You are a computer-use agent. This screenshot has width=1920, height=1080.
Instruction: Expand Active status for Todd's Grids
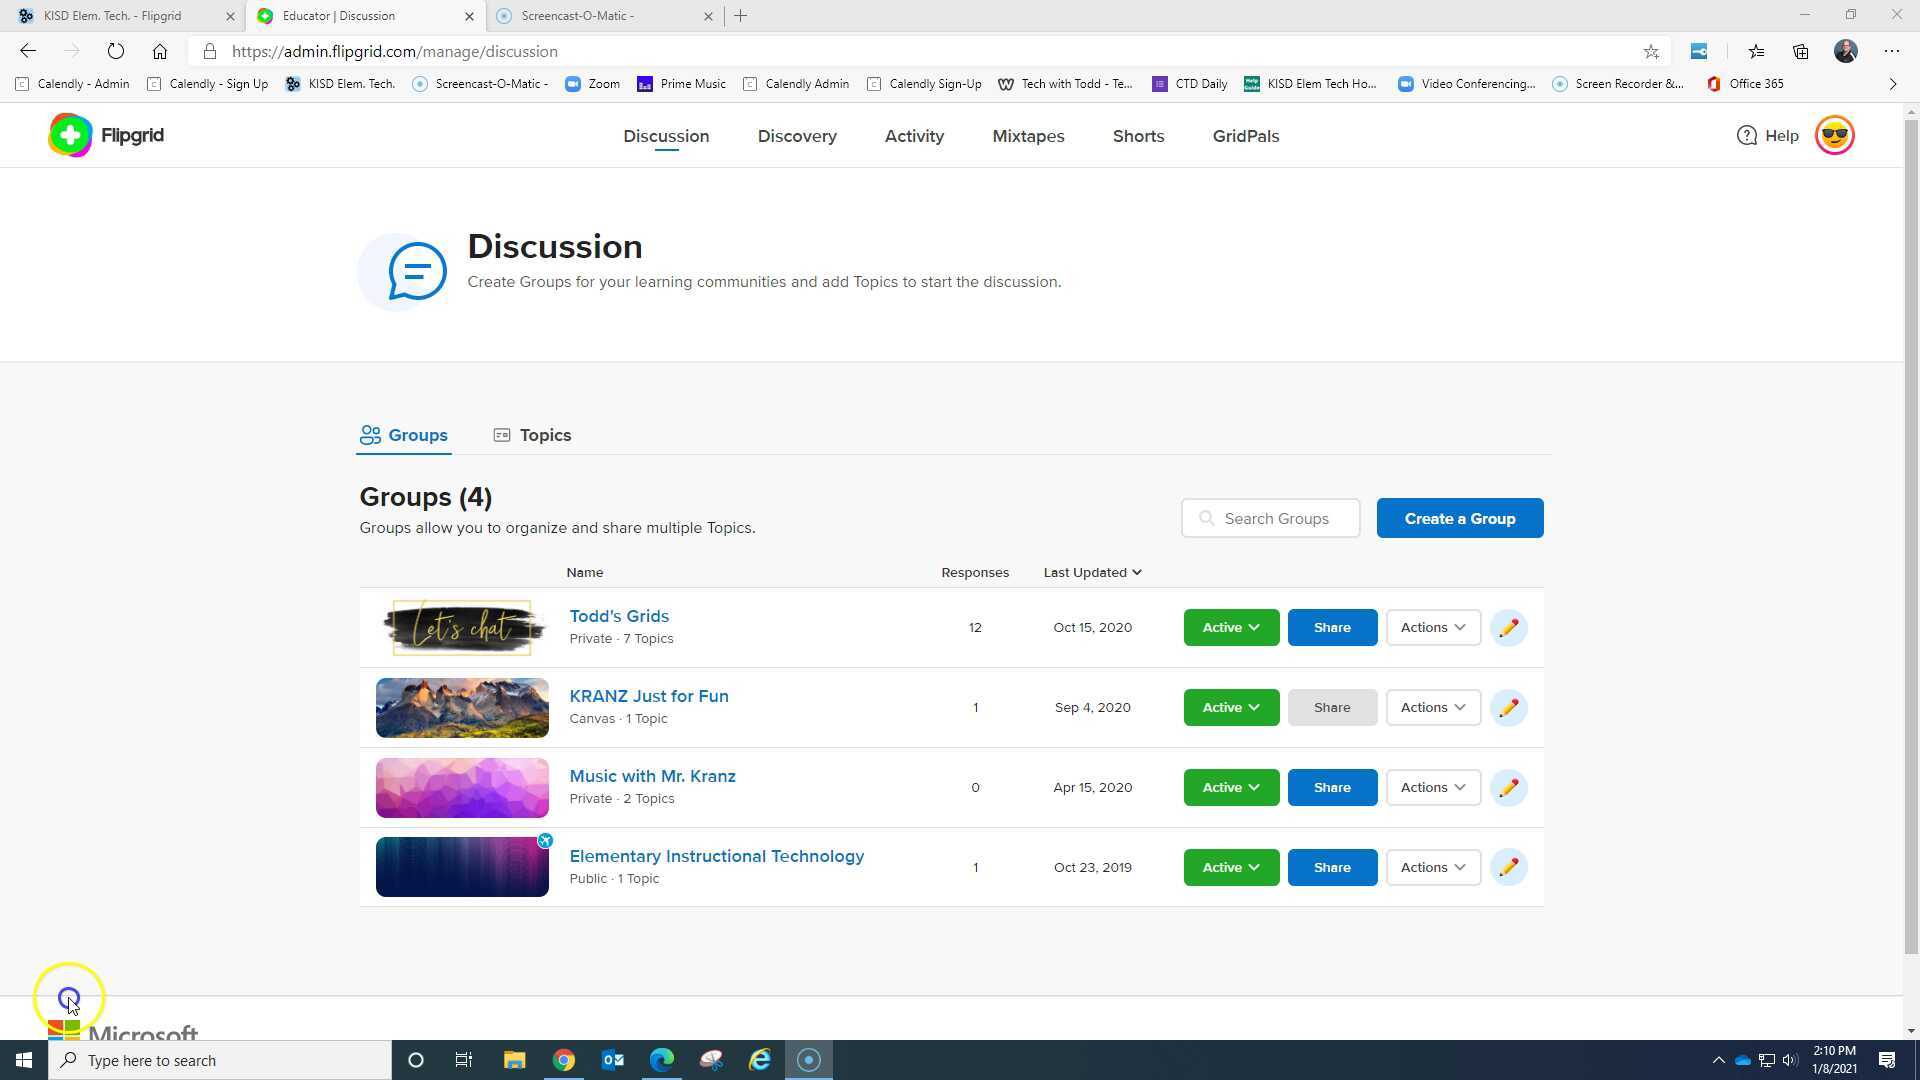(x=1231, y=628)
